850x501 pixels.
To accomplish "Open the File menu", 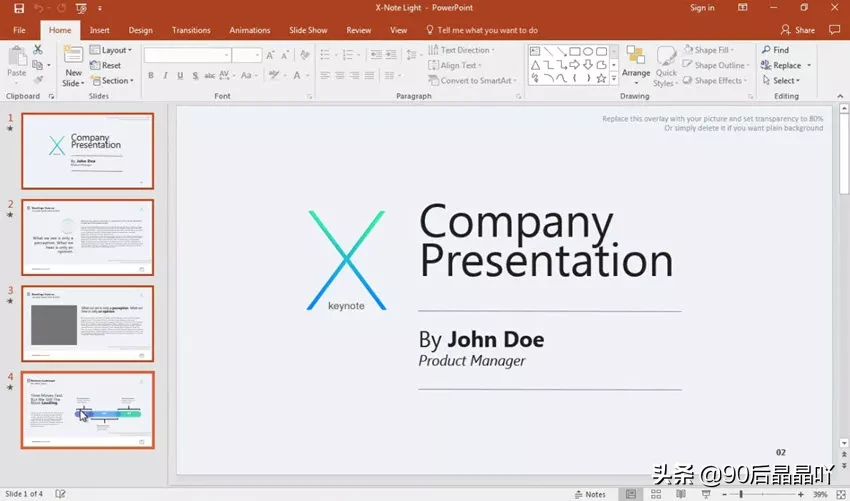I will pyautogui.click(x=20, y=30).
